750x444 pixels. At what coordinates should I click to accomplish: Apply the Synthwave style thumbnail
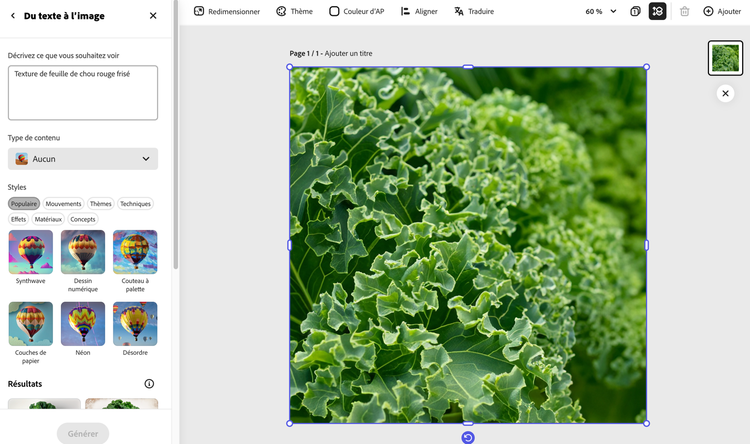coord(31,252)
